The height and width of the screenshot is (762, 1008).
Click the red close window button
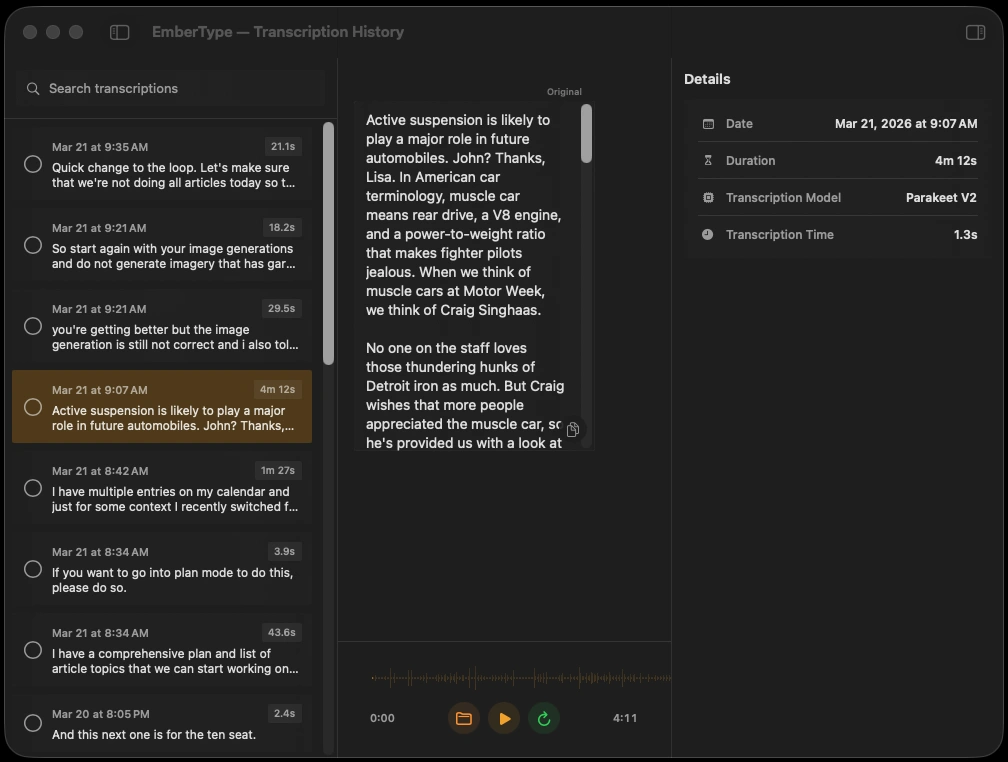click(30, 32)
